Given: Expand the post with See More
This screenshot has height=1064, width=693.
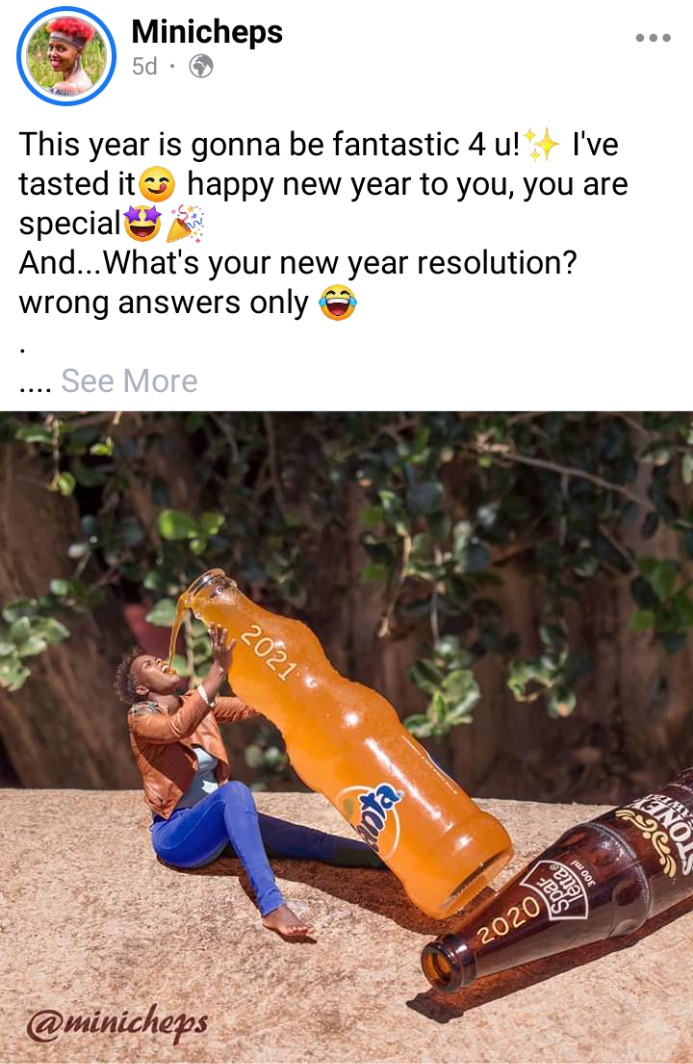Looking at the screenshot, I should [x=129, y=381].
